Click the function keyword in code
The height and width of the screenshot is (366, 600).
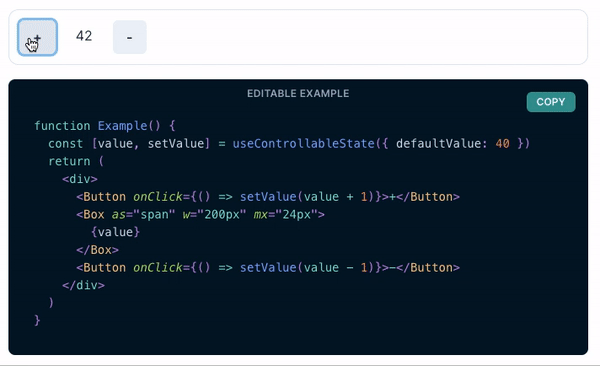tap(62, 126)
